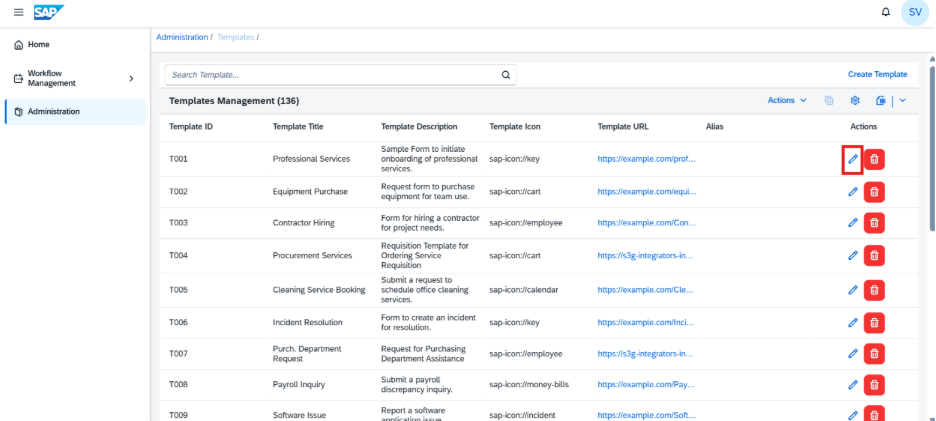Focus the Search Template input field
Image resolution: width=936 pixels, height=421 pixels.
(332, 75)
